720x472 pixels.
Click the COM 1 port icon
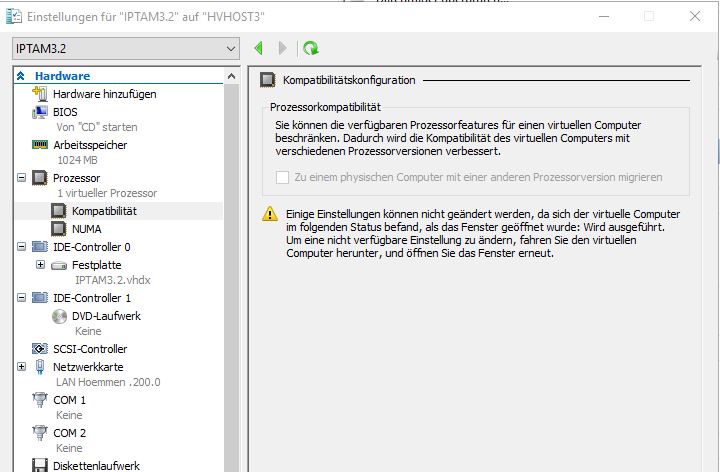click(40, 400)
